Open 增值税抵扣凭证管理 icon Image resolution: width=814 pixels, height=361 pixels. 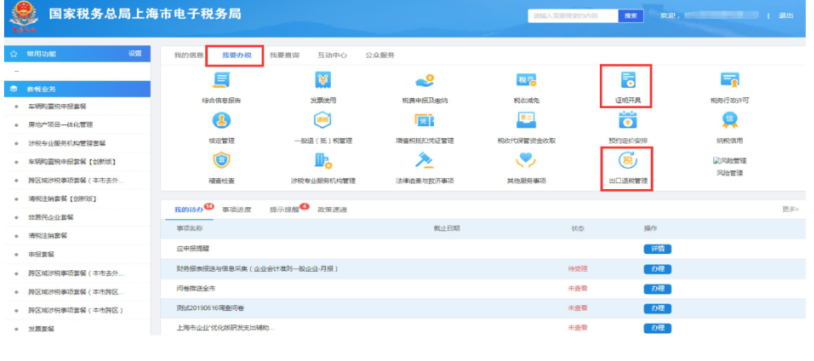click(x=424, y=121)
